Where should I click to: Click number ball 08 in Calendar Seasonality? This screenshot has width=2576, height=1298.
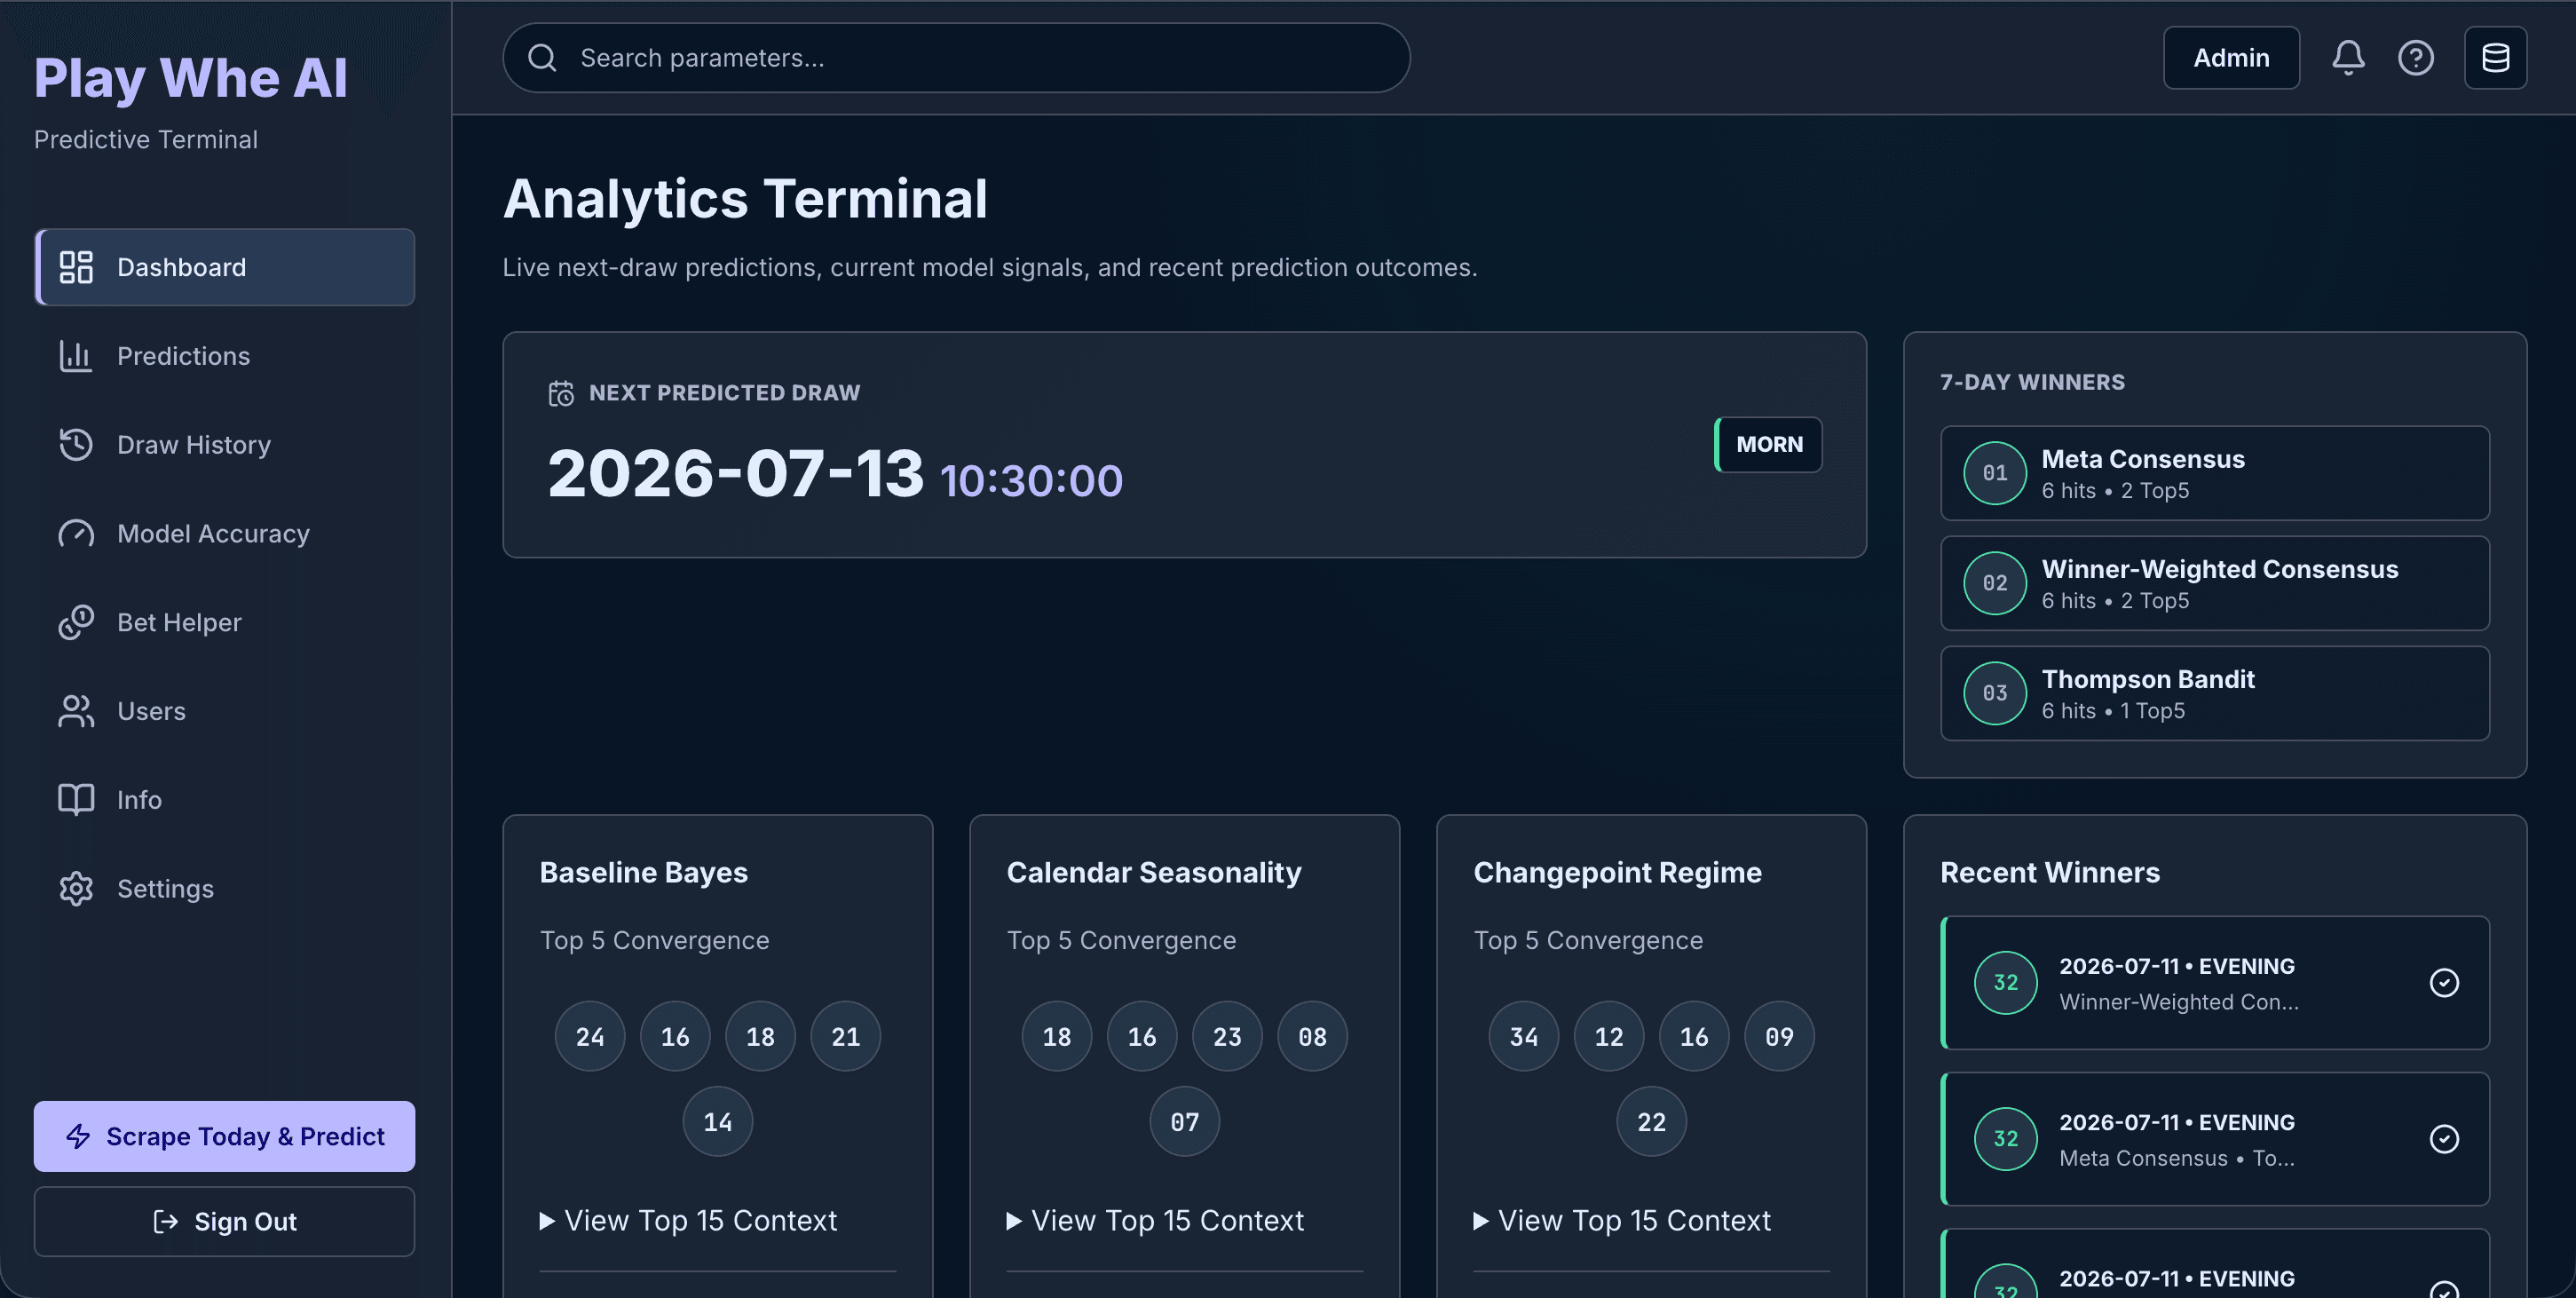tap(1313, 1036)
